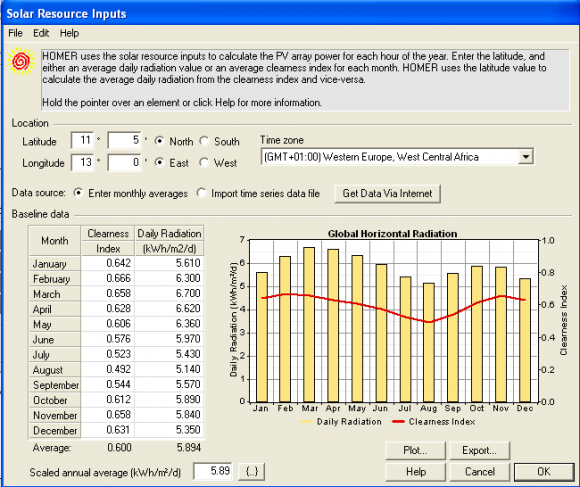
Task: Select September daily radiation cell 5.570
Action: click(x=169, y=384)
